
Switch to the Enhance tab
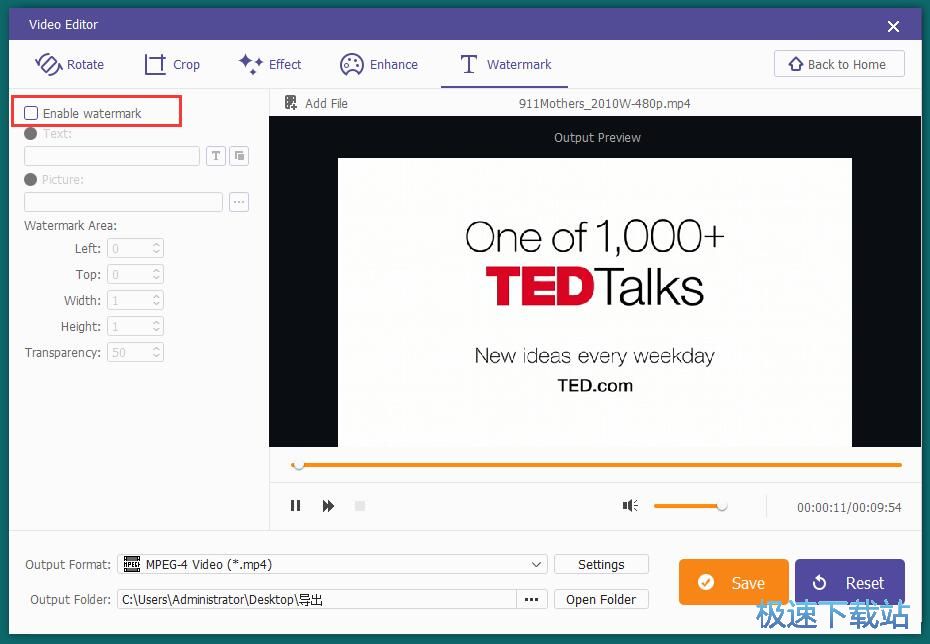[x=379, y=64]
